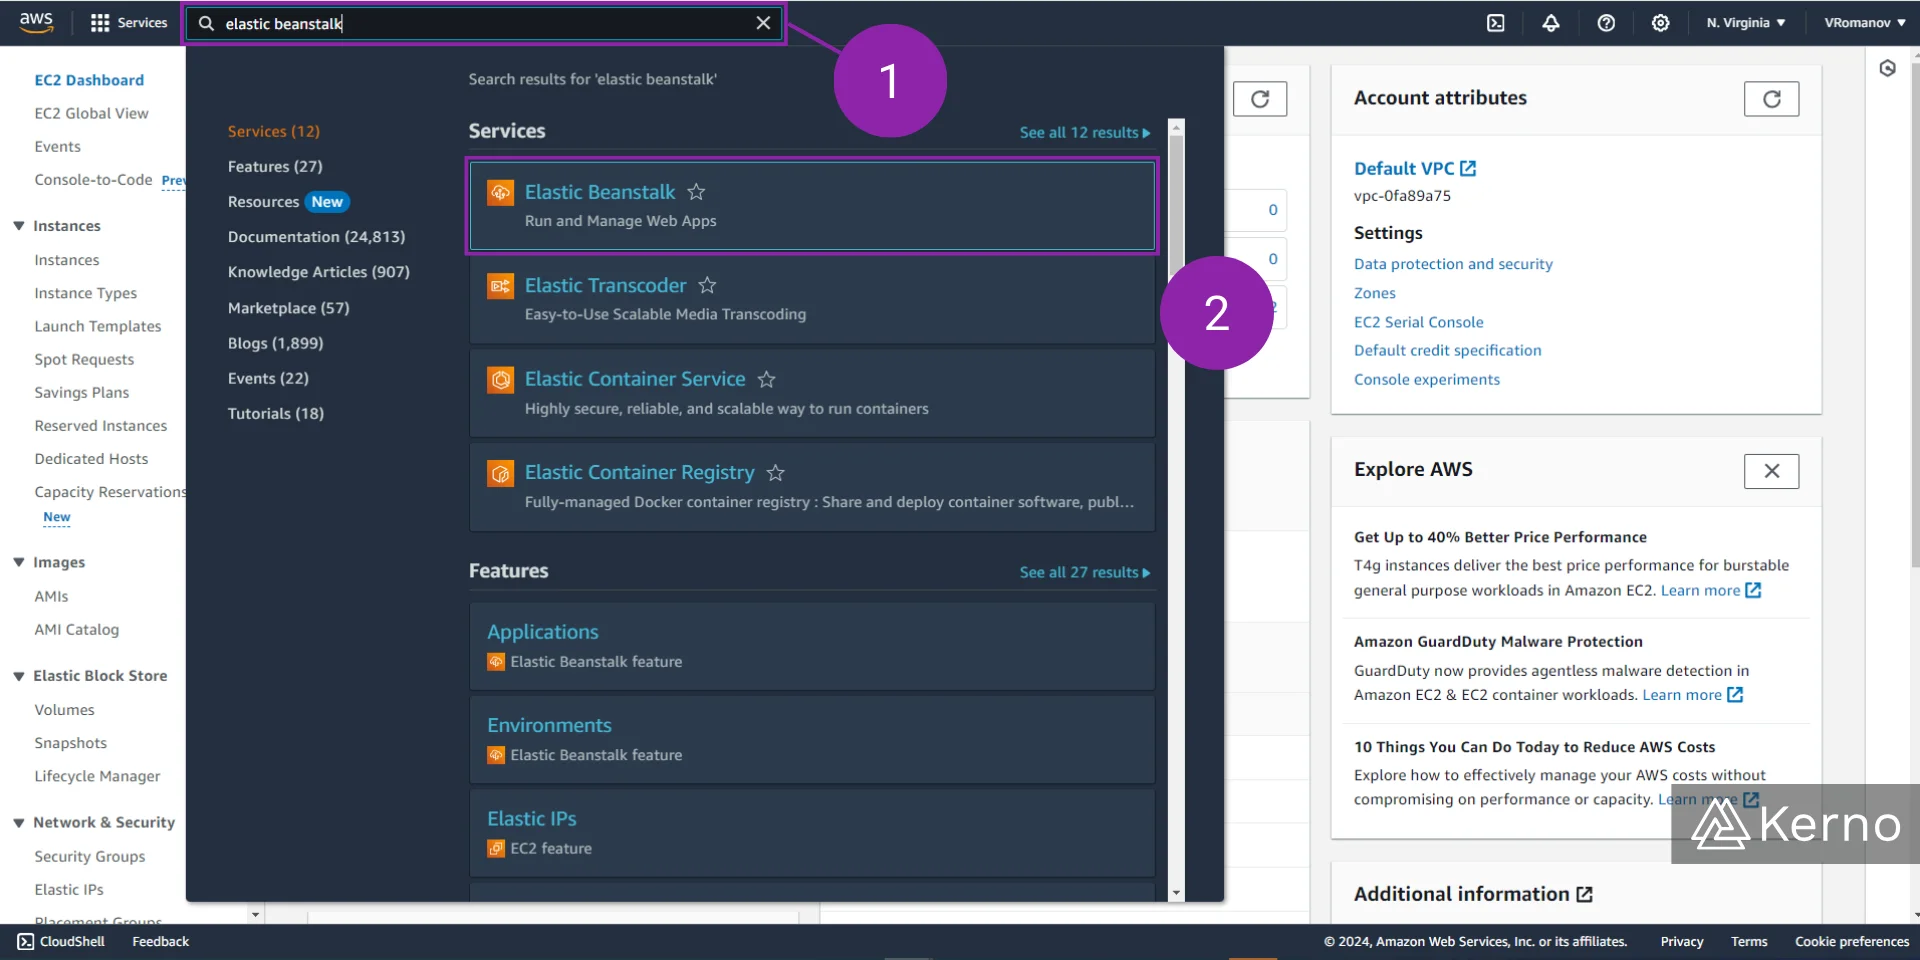Viewport: 1920px width, 960px height.
Task: Click the down arrow of results scrollbar
Action: (1176, 892)
